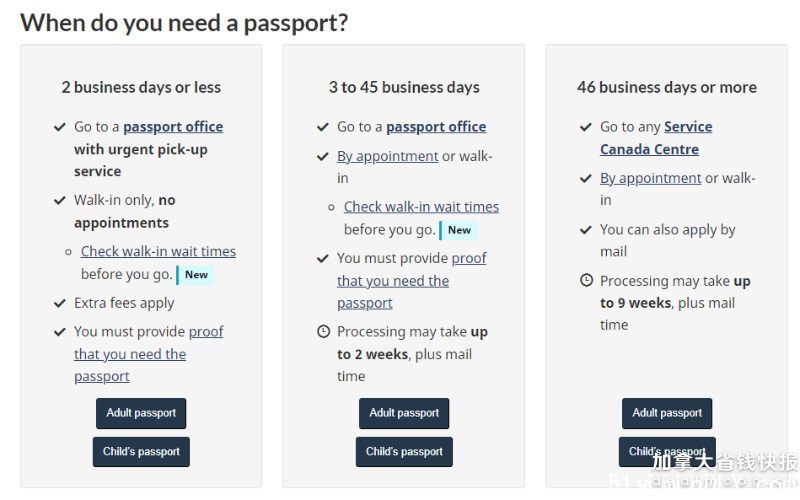The height and width of the screenshot is (500, 800).
Task: Open proof that you need the passport link, middle card
Action: pyautogui.click(x=412, y=280)
